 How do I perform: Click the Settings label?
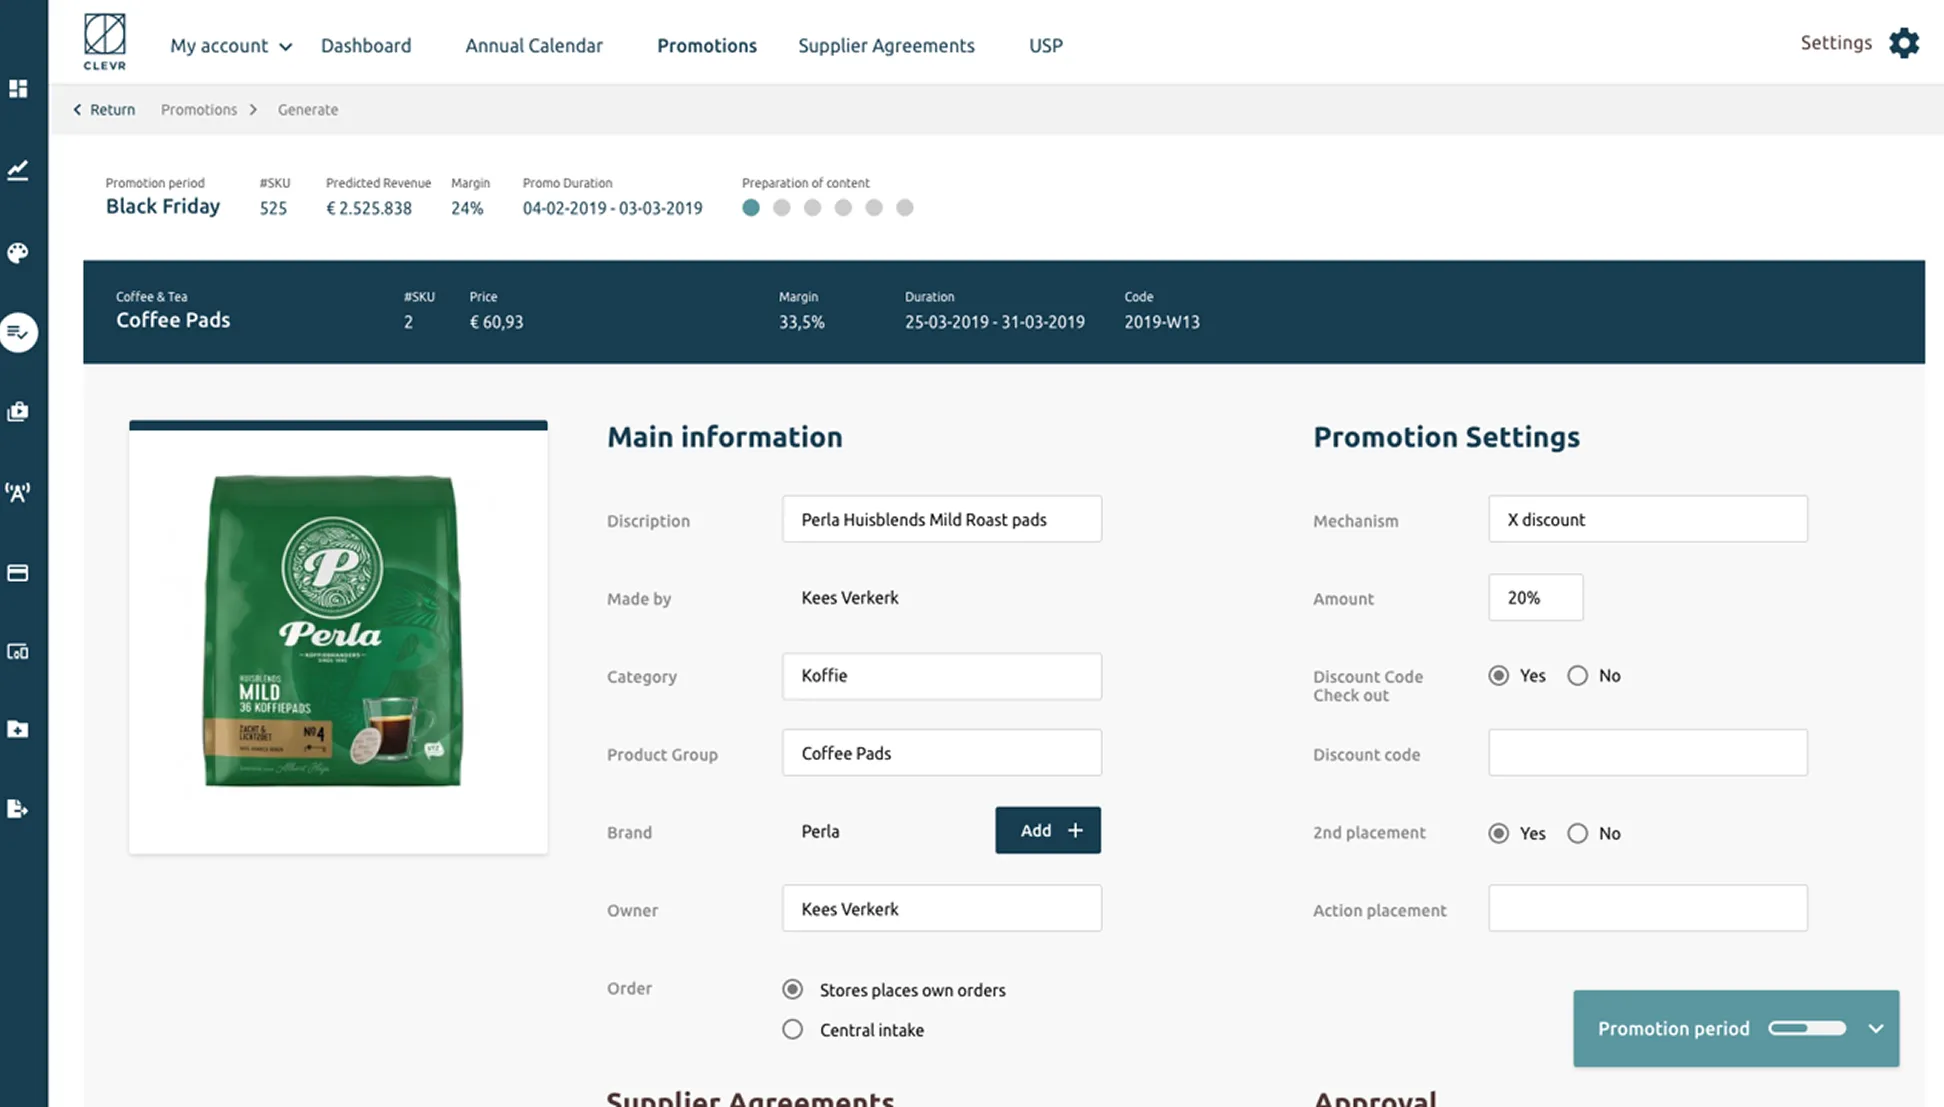[x=1836, y=43]
